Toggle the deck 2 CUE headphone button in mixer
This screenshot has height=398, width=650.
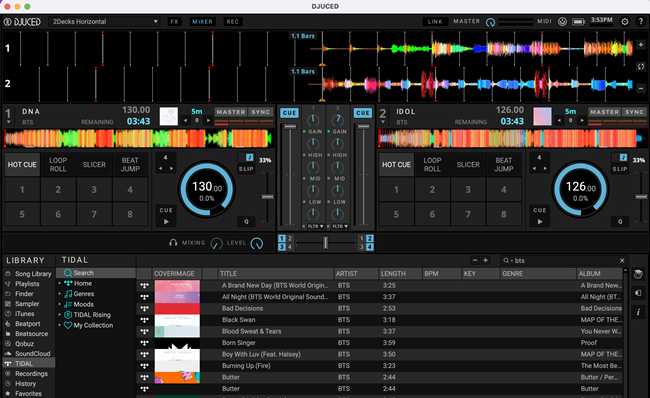362,113
